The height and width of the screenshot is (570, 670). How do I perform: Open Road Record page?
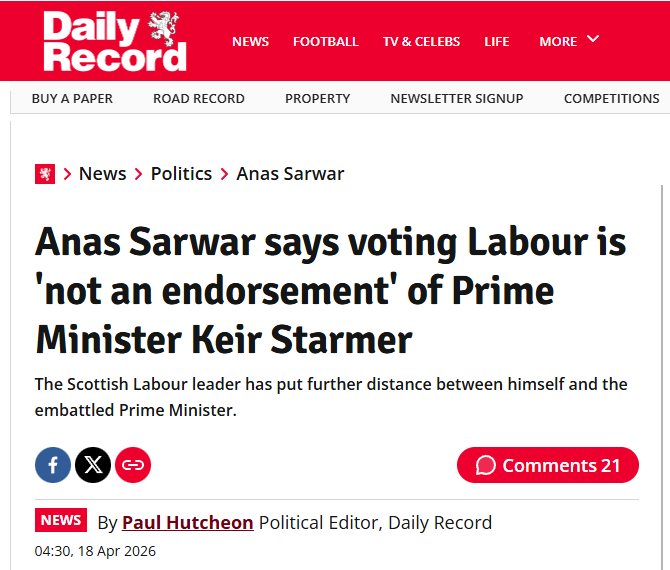click(x=199, y=98)
